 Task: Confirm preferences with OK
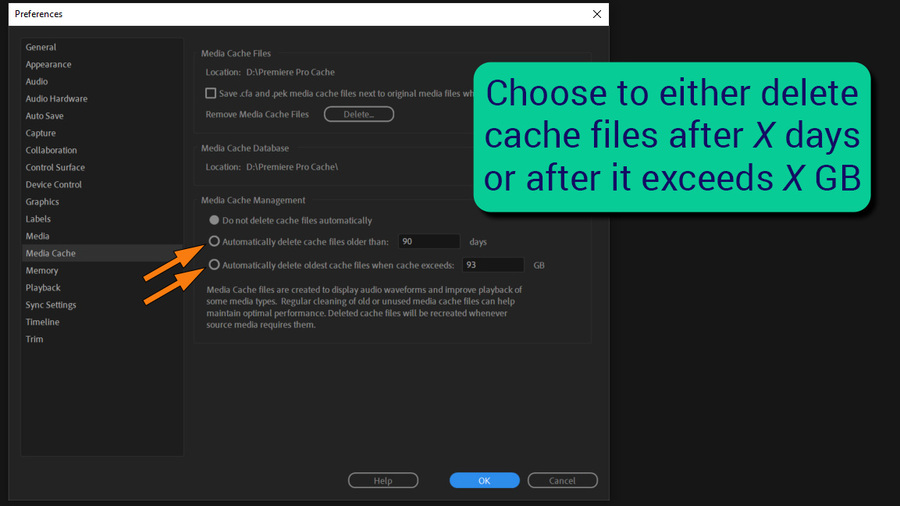point(484,481)
